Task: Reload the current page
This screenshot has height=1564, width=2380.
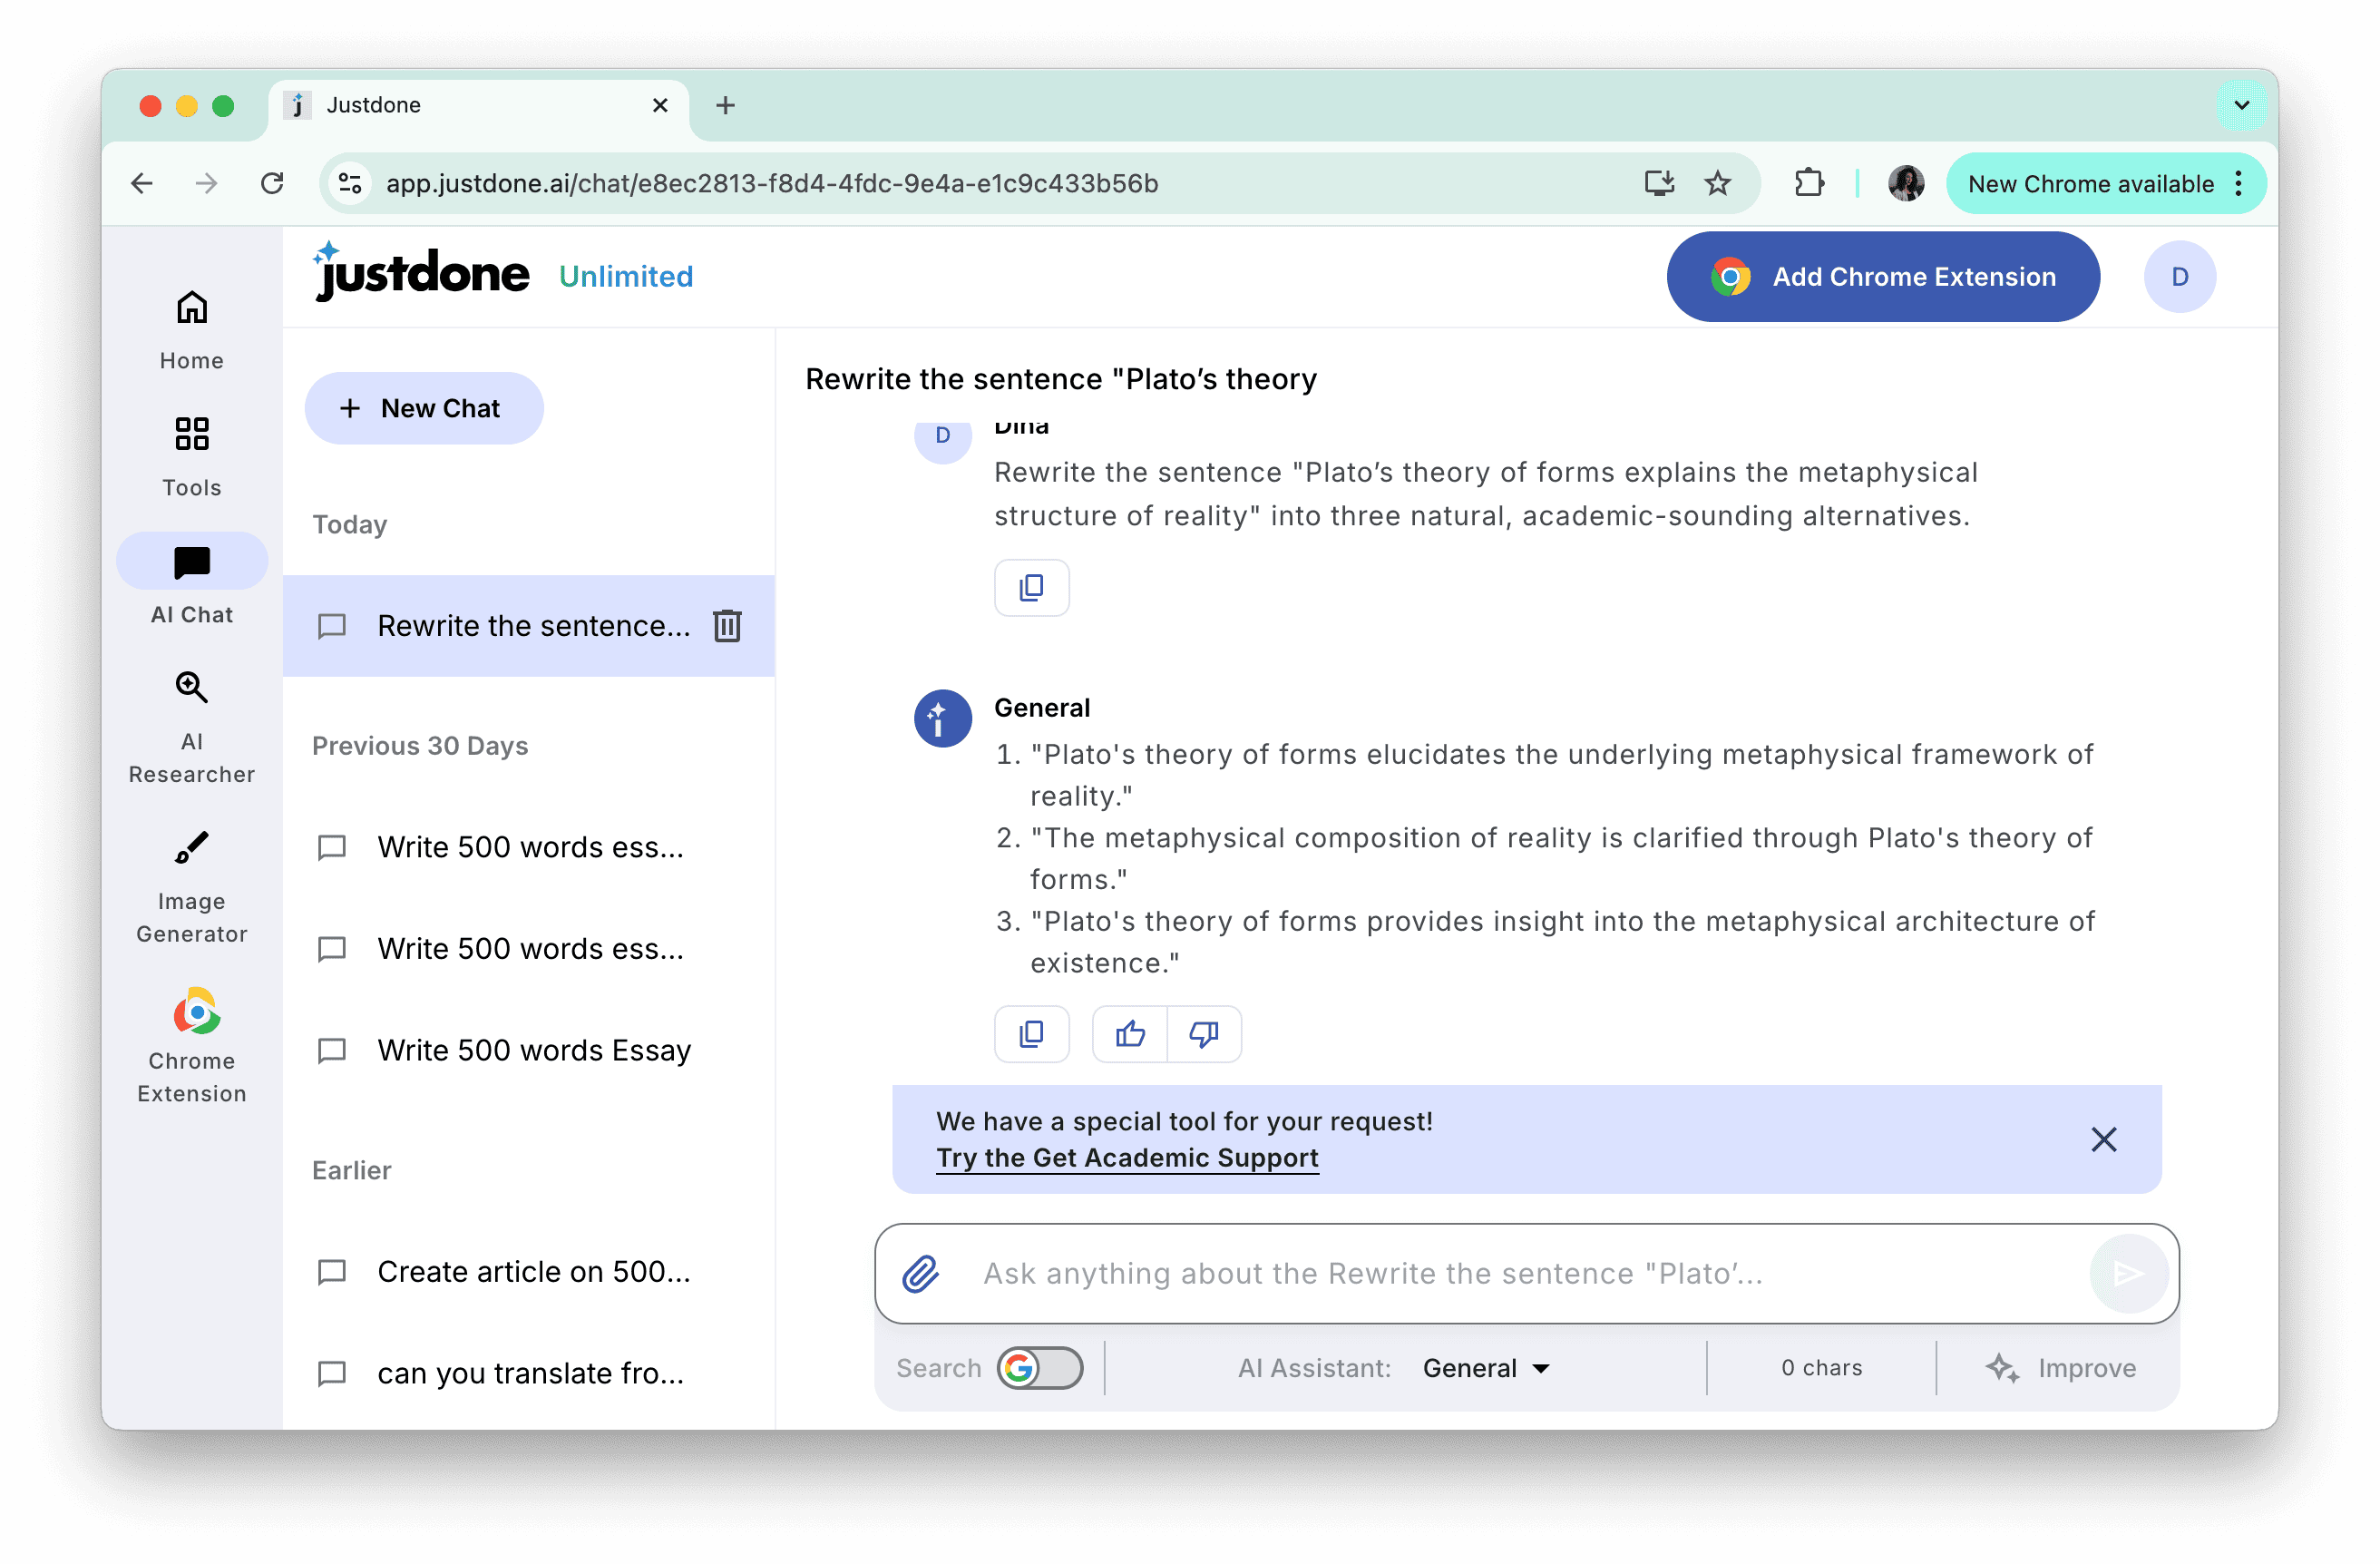Action: click(272, 183)
